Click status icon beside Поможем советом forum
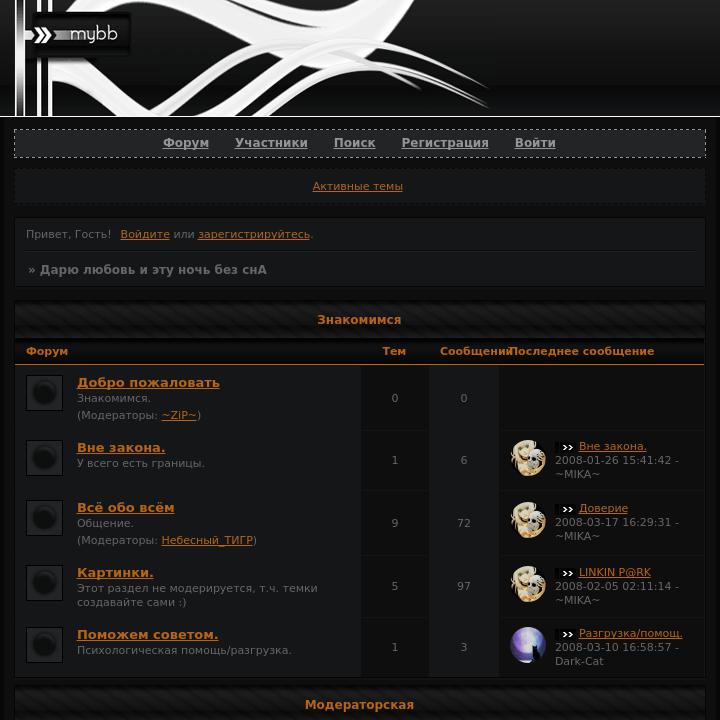Image resolution: width=720 pixels, height=720 pixels. [45, 645]
